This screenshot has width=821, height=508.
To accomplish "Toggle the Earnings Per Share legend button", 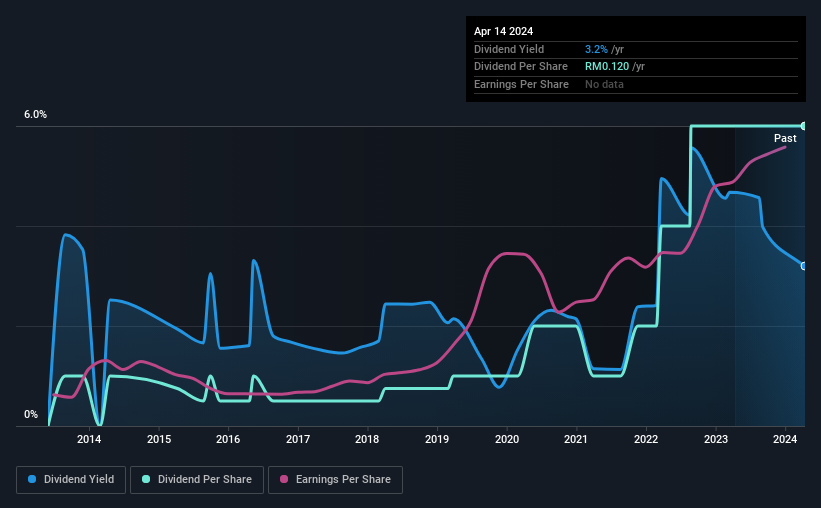I will tap(335, 480).
